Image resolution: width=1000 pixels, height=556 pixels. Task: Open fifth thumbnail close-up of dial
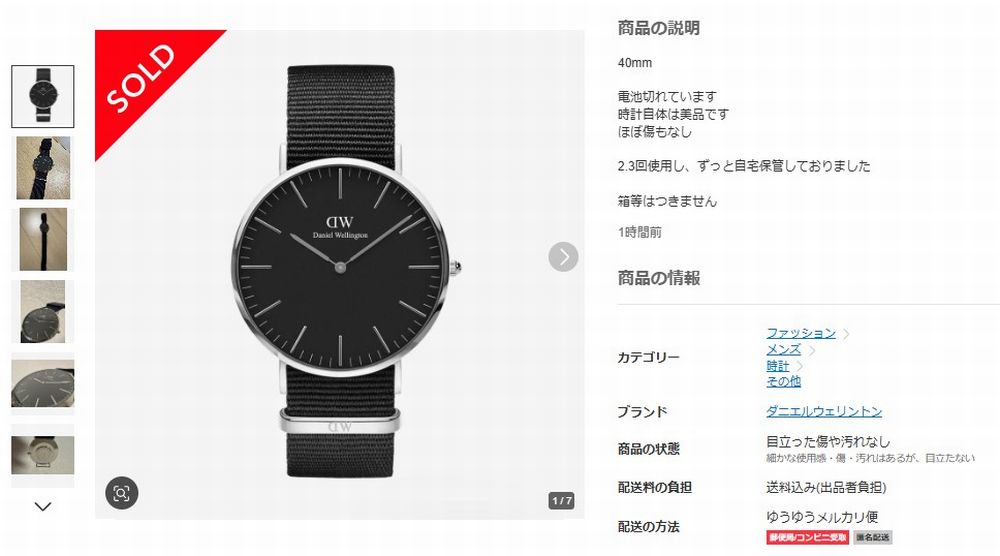[x=43, y=383]
